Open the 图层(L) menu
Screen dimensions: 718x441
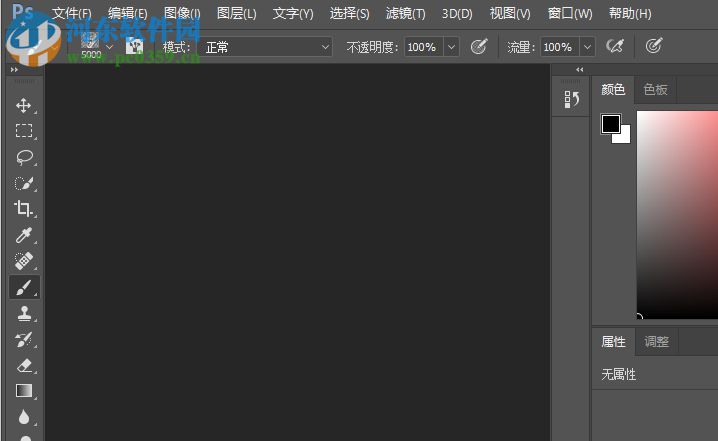pos(236,13)
